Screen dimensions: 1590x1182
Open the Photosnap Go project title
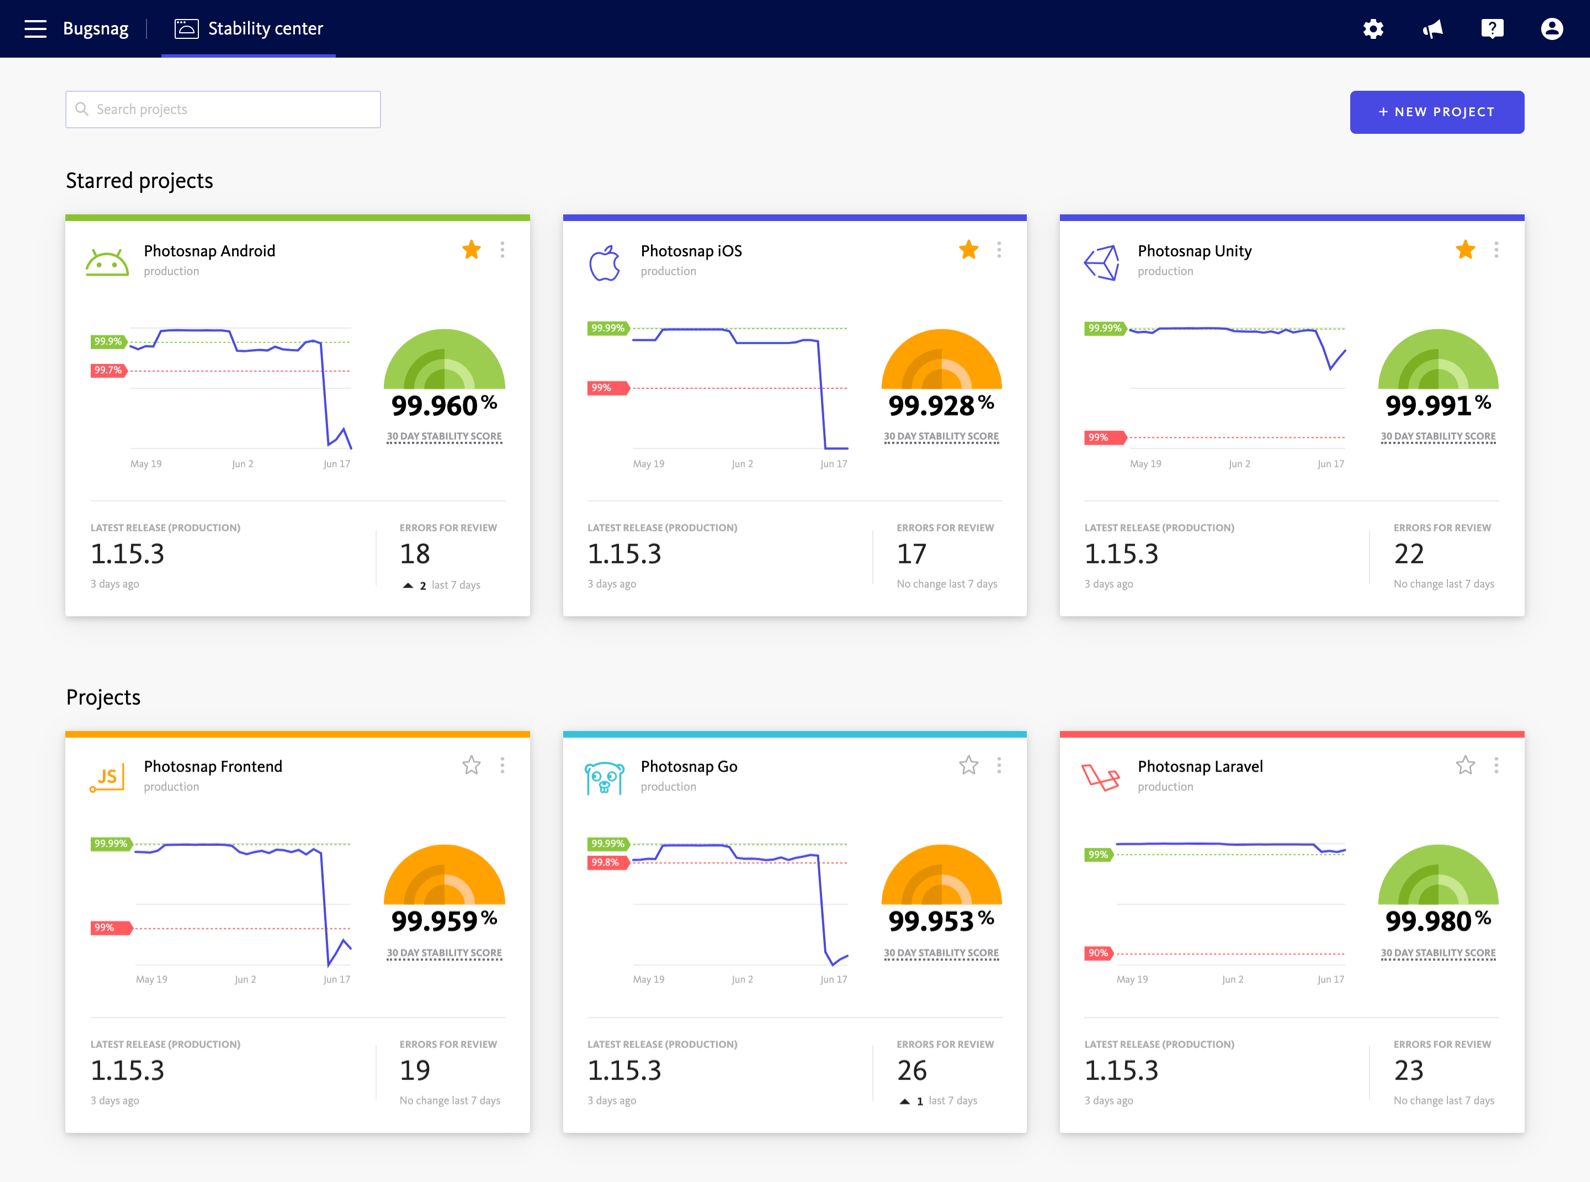tap(689, 767)
